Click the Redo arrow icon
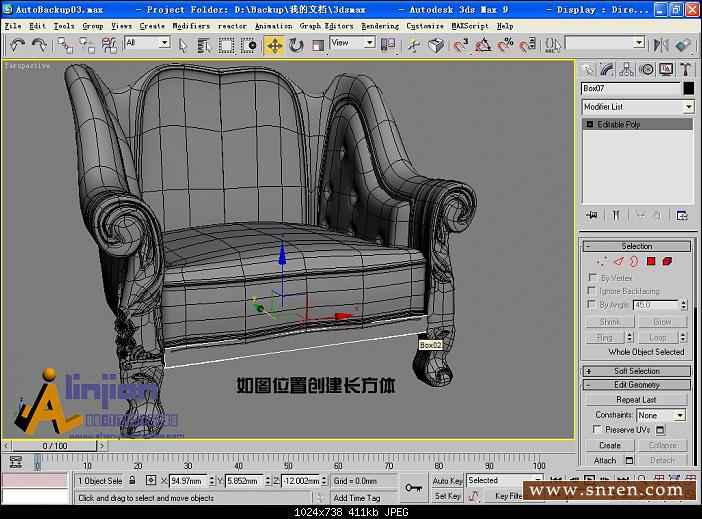This screenshot has width=702, height=519. point(39,45)
